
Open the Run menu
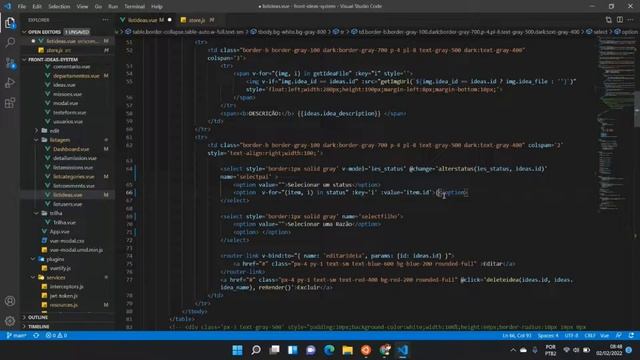click(113, 7)
